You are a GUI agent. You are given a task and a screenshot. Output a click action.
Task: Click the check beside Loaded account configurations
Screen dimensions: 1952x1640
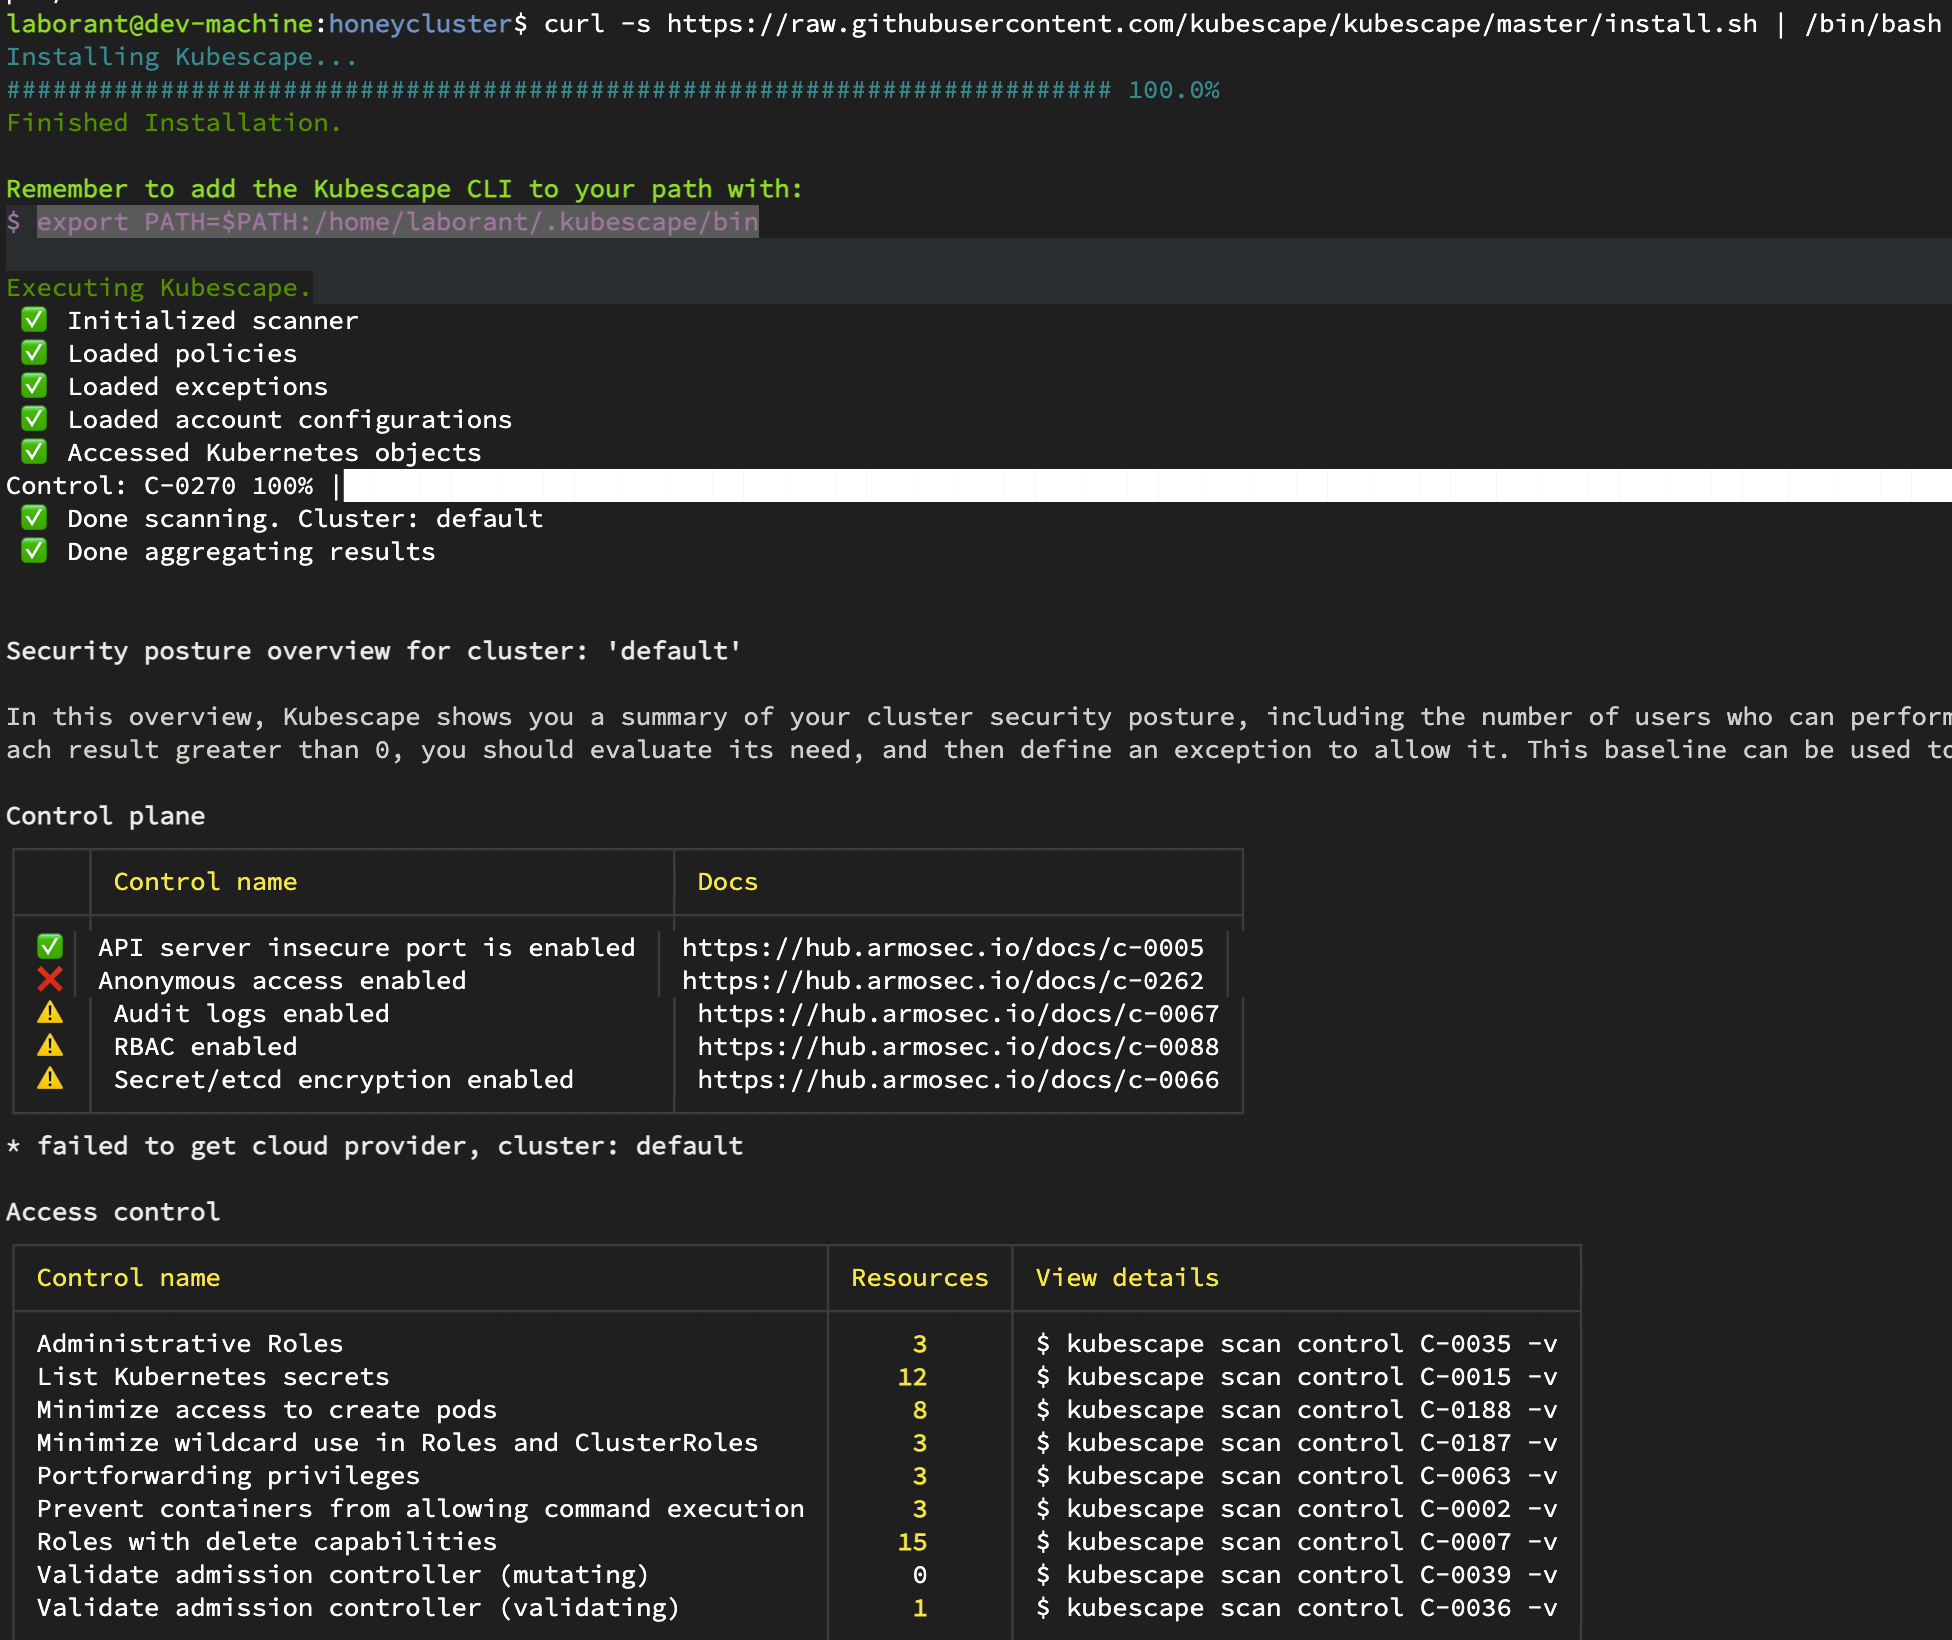34,419
